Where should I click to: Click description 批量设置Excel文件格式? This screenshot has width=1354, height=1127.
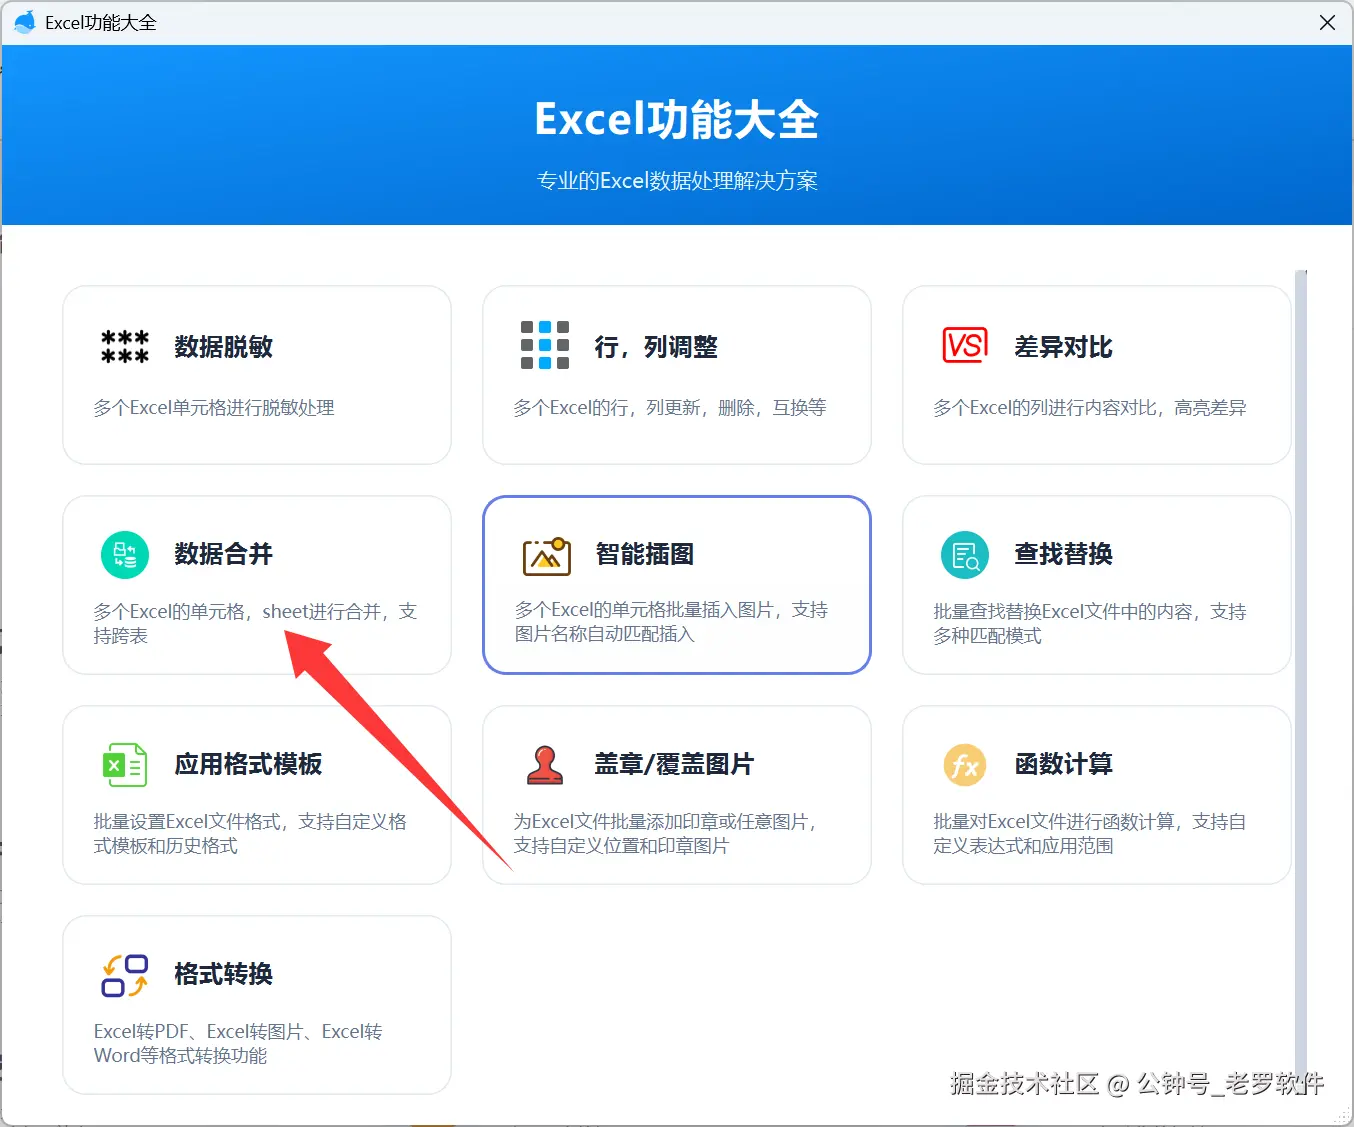pyautogui.click(x=250, y=834)
